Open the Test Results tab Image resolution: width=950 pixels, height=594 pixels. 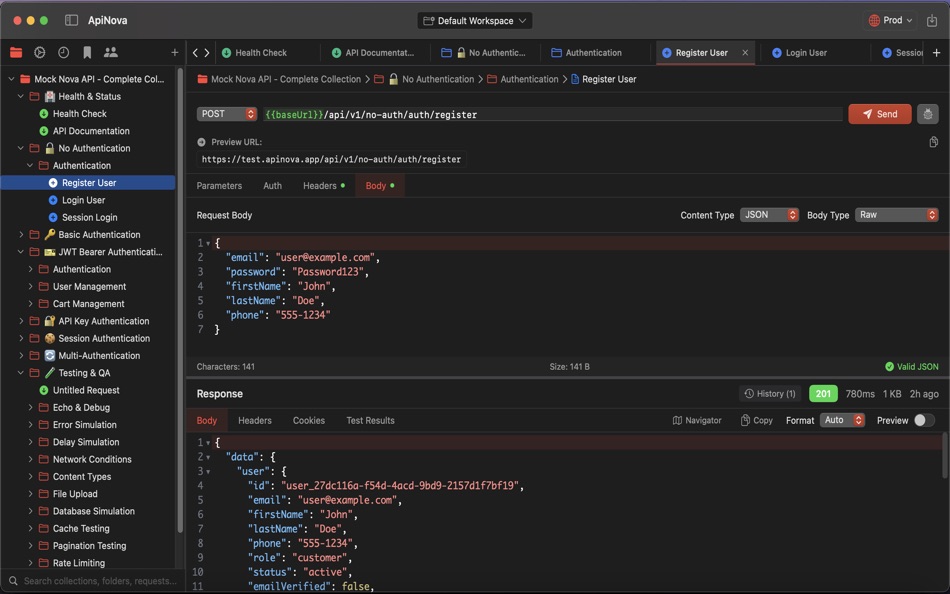[x=370, y=420]
